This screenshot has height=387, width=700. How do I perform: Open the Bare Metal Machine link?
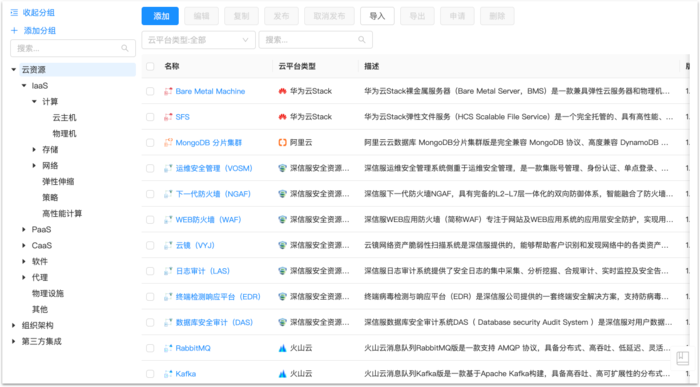(210, 91)
